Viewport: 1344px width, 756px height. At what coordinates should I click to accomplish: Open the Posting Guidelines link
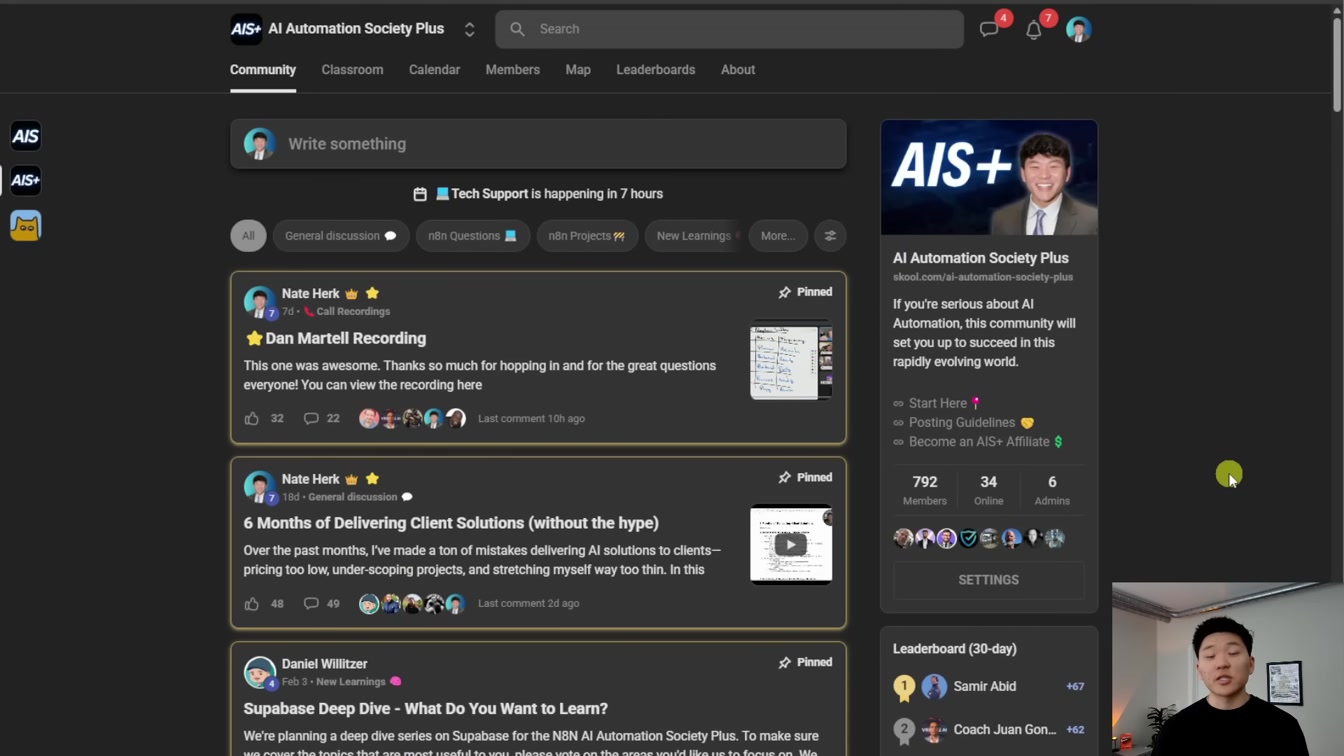(963, 423)
